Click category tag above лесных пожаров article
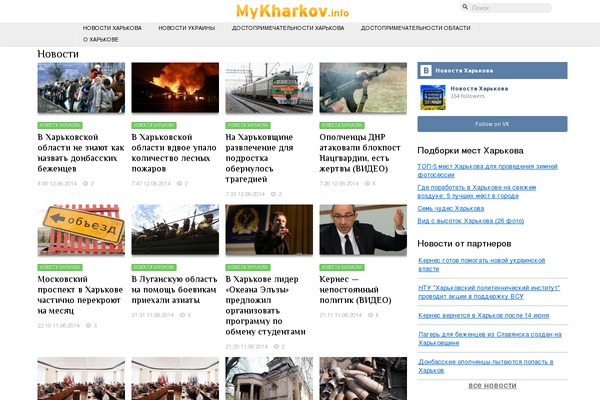 tap(154, 125)
